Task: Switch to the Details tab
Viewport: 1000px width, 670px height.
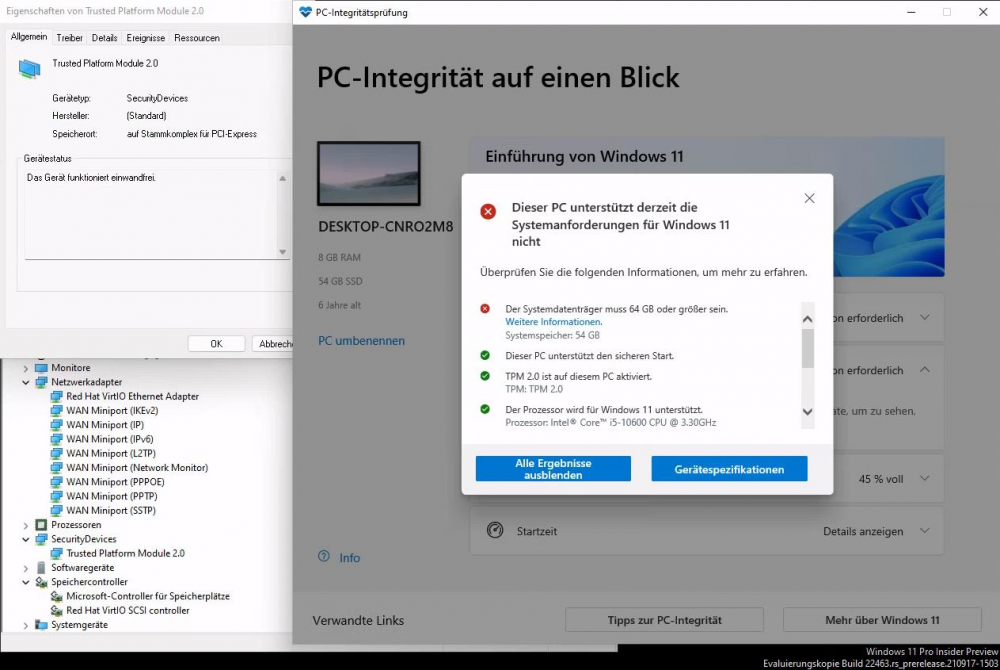Action: click(x=105, y=38)
